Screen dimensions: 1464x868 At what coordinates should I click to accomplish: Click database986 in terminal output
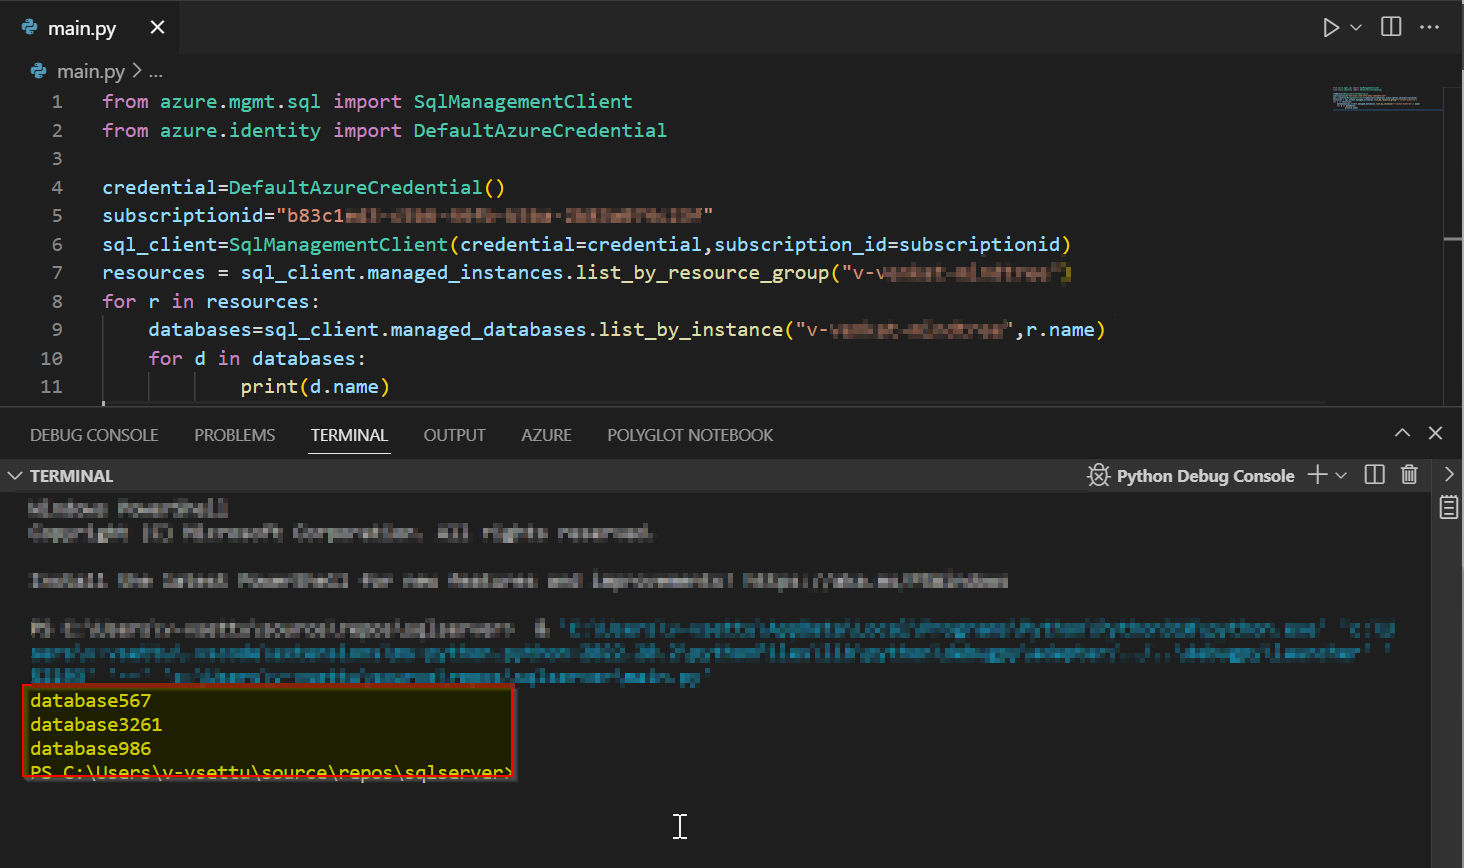(90, 748)
